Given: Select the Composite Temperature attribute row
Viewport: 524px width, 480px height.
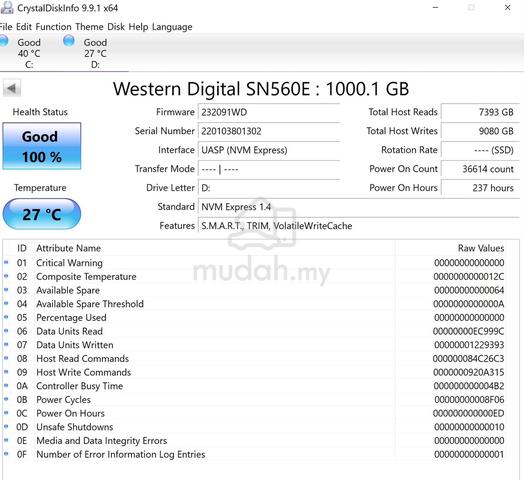Looking at the screenshot, I should coord(254,276).
